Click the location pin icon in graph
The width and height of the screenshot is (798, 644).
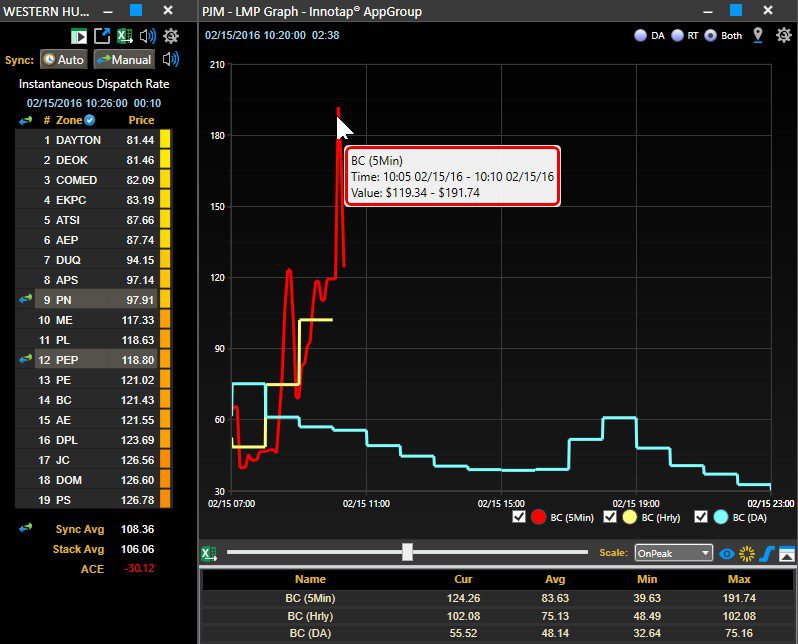coord(758,35)
